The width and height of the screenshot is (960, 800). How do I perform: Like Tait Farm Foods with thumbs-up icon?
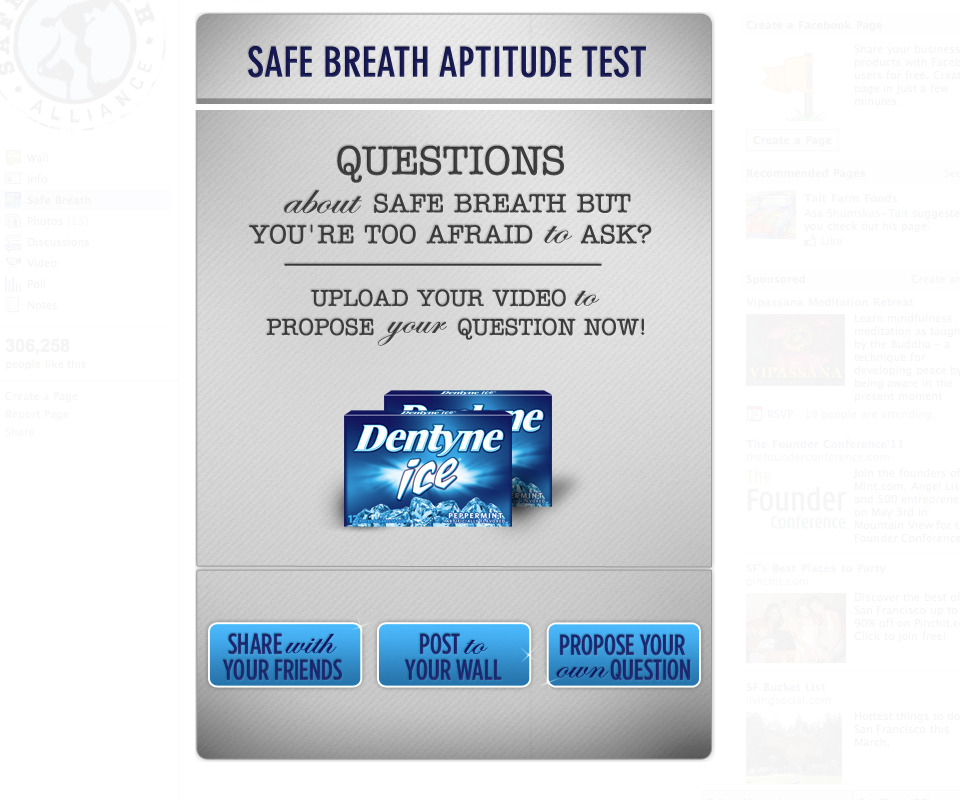click(810, 241)
